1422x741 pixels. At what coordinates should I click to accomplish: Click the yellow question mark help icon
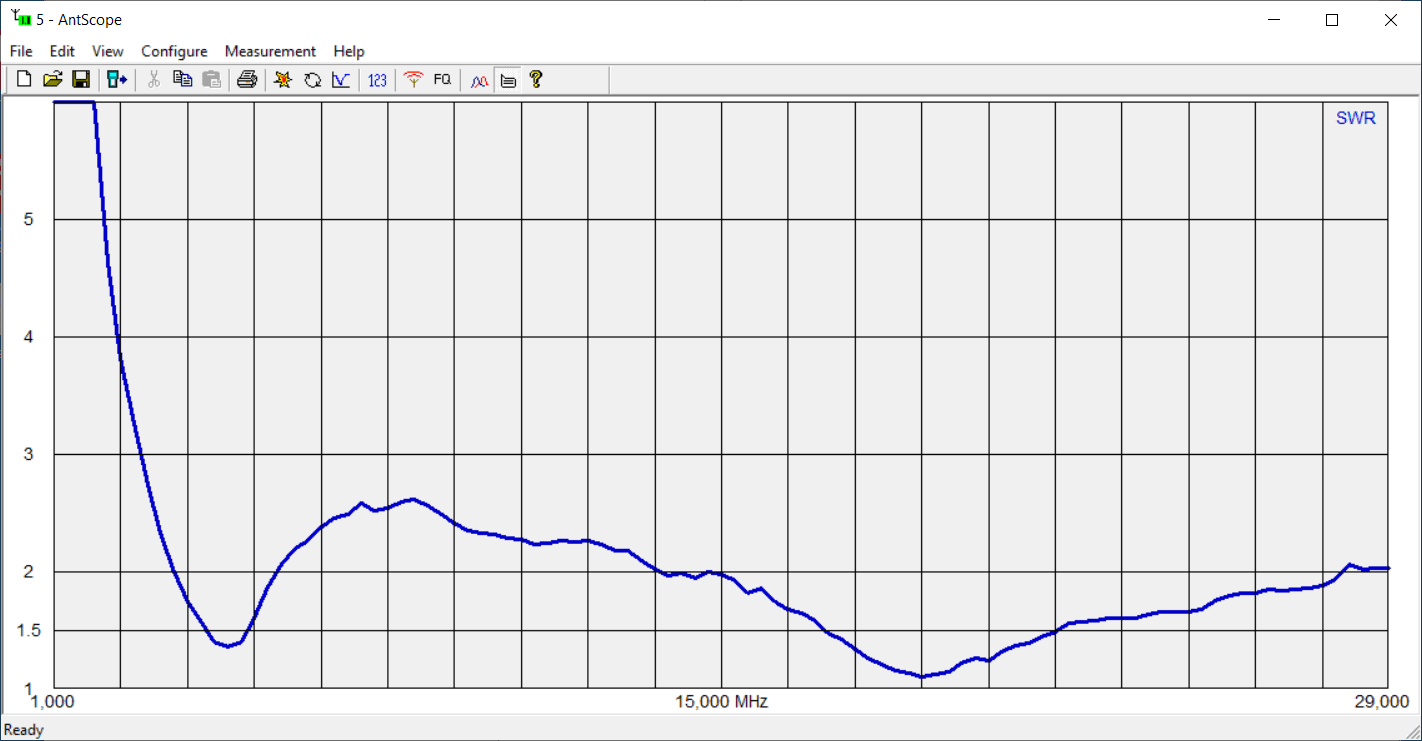tap(536, 80)
